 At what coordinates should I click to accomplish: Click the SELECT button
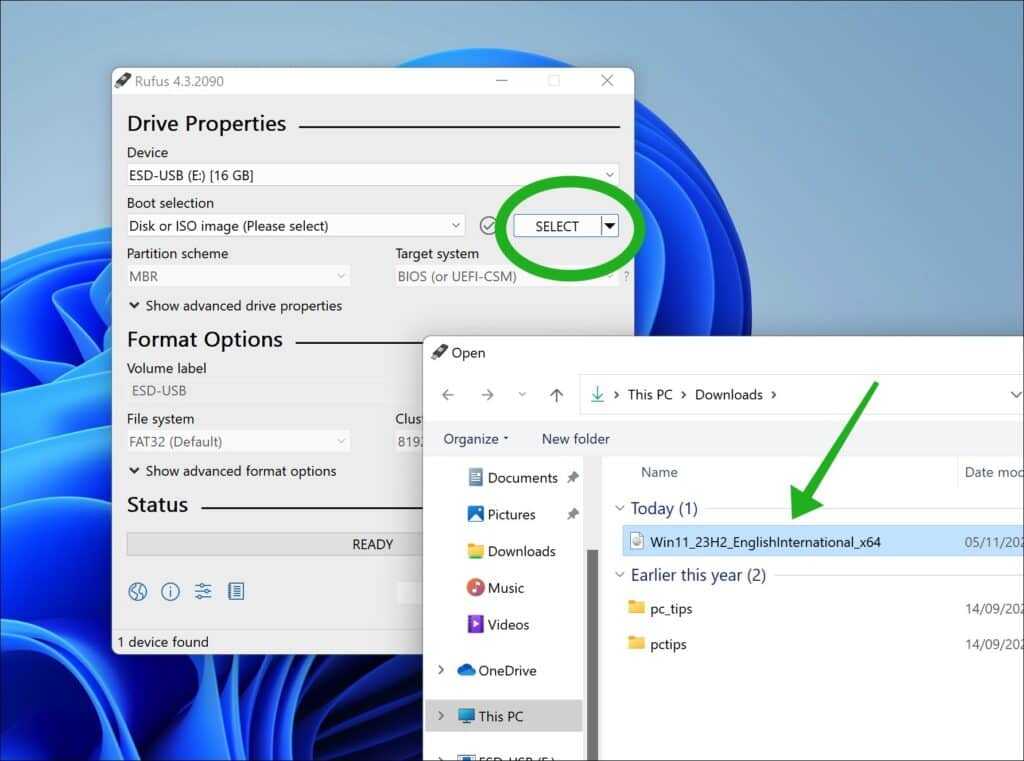(557, 226)
